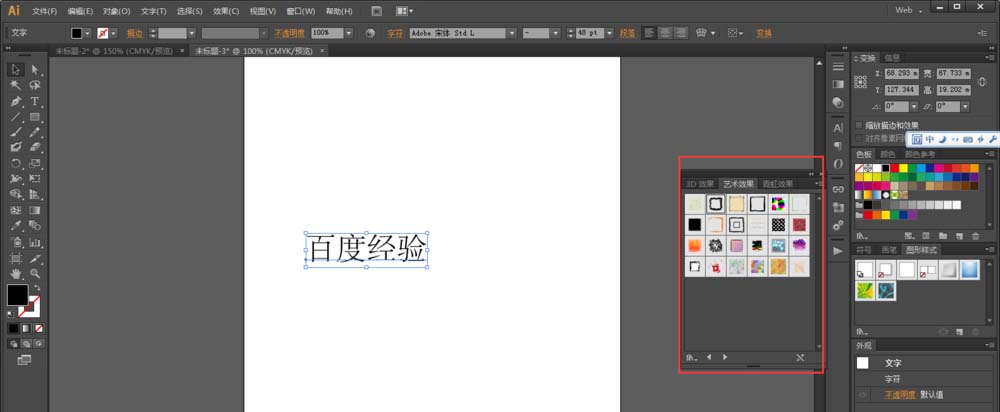Click the 字符 character link
1000x412 pixels.
point(395,33)
